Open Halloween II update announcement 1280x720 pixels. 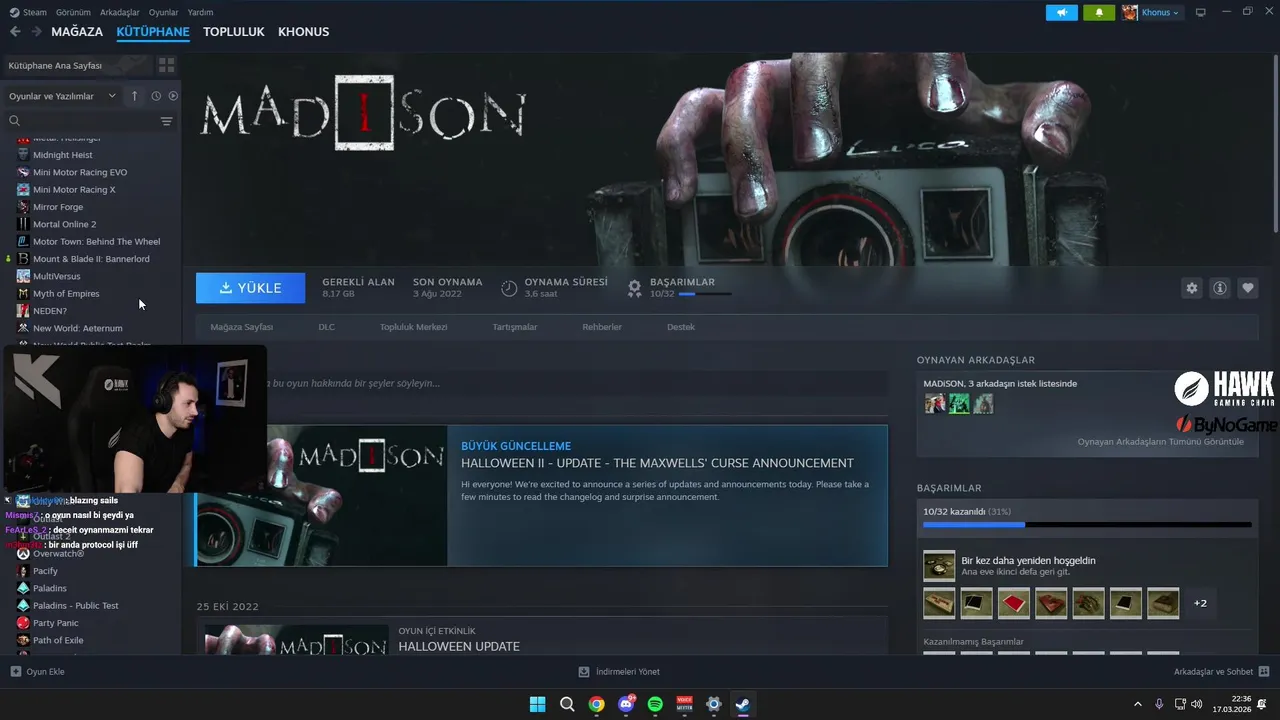[541, 496]
